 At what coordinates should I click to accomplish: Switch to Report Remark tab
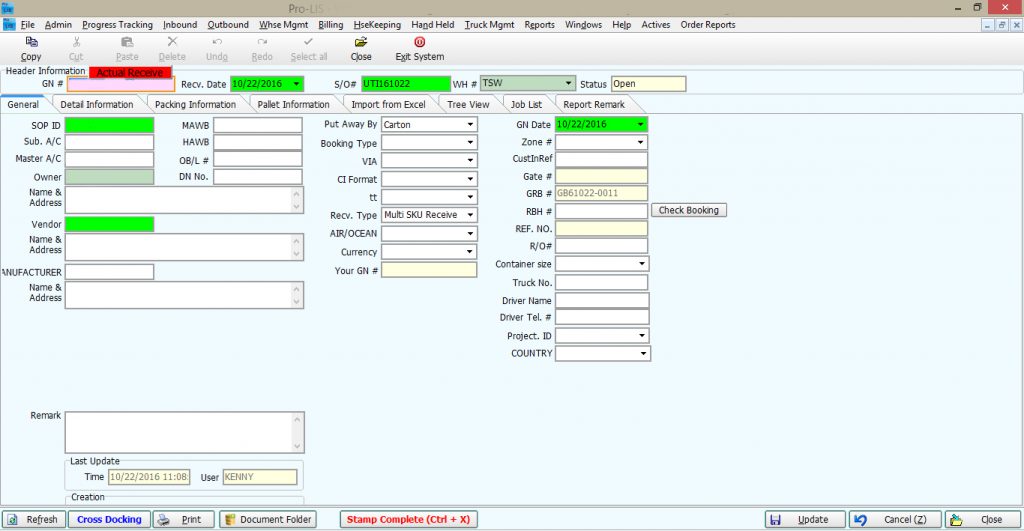594,105
